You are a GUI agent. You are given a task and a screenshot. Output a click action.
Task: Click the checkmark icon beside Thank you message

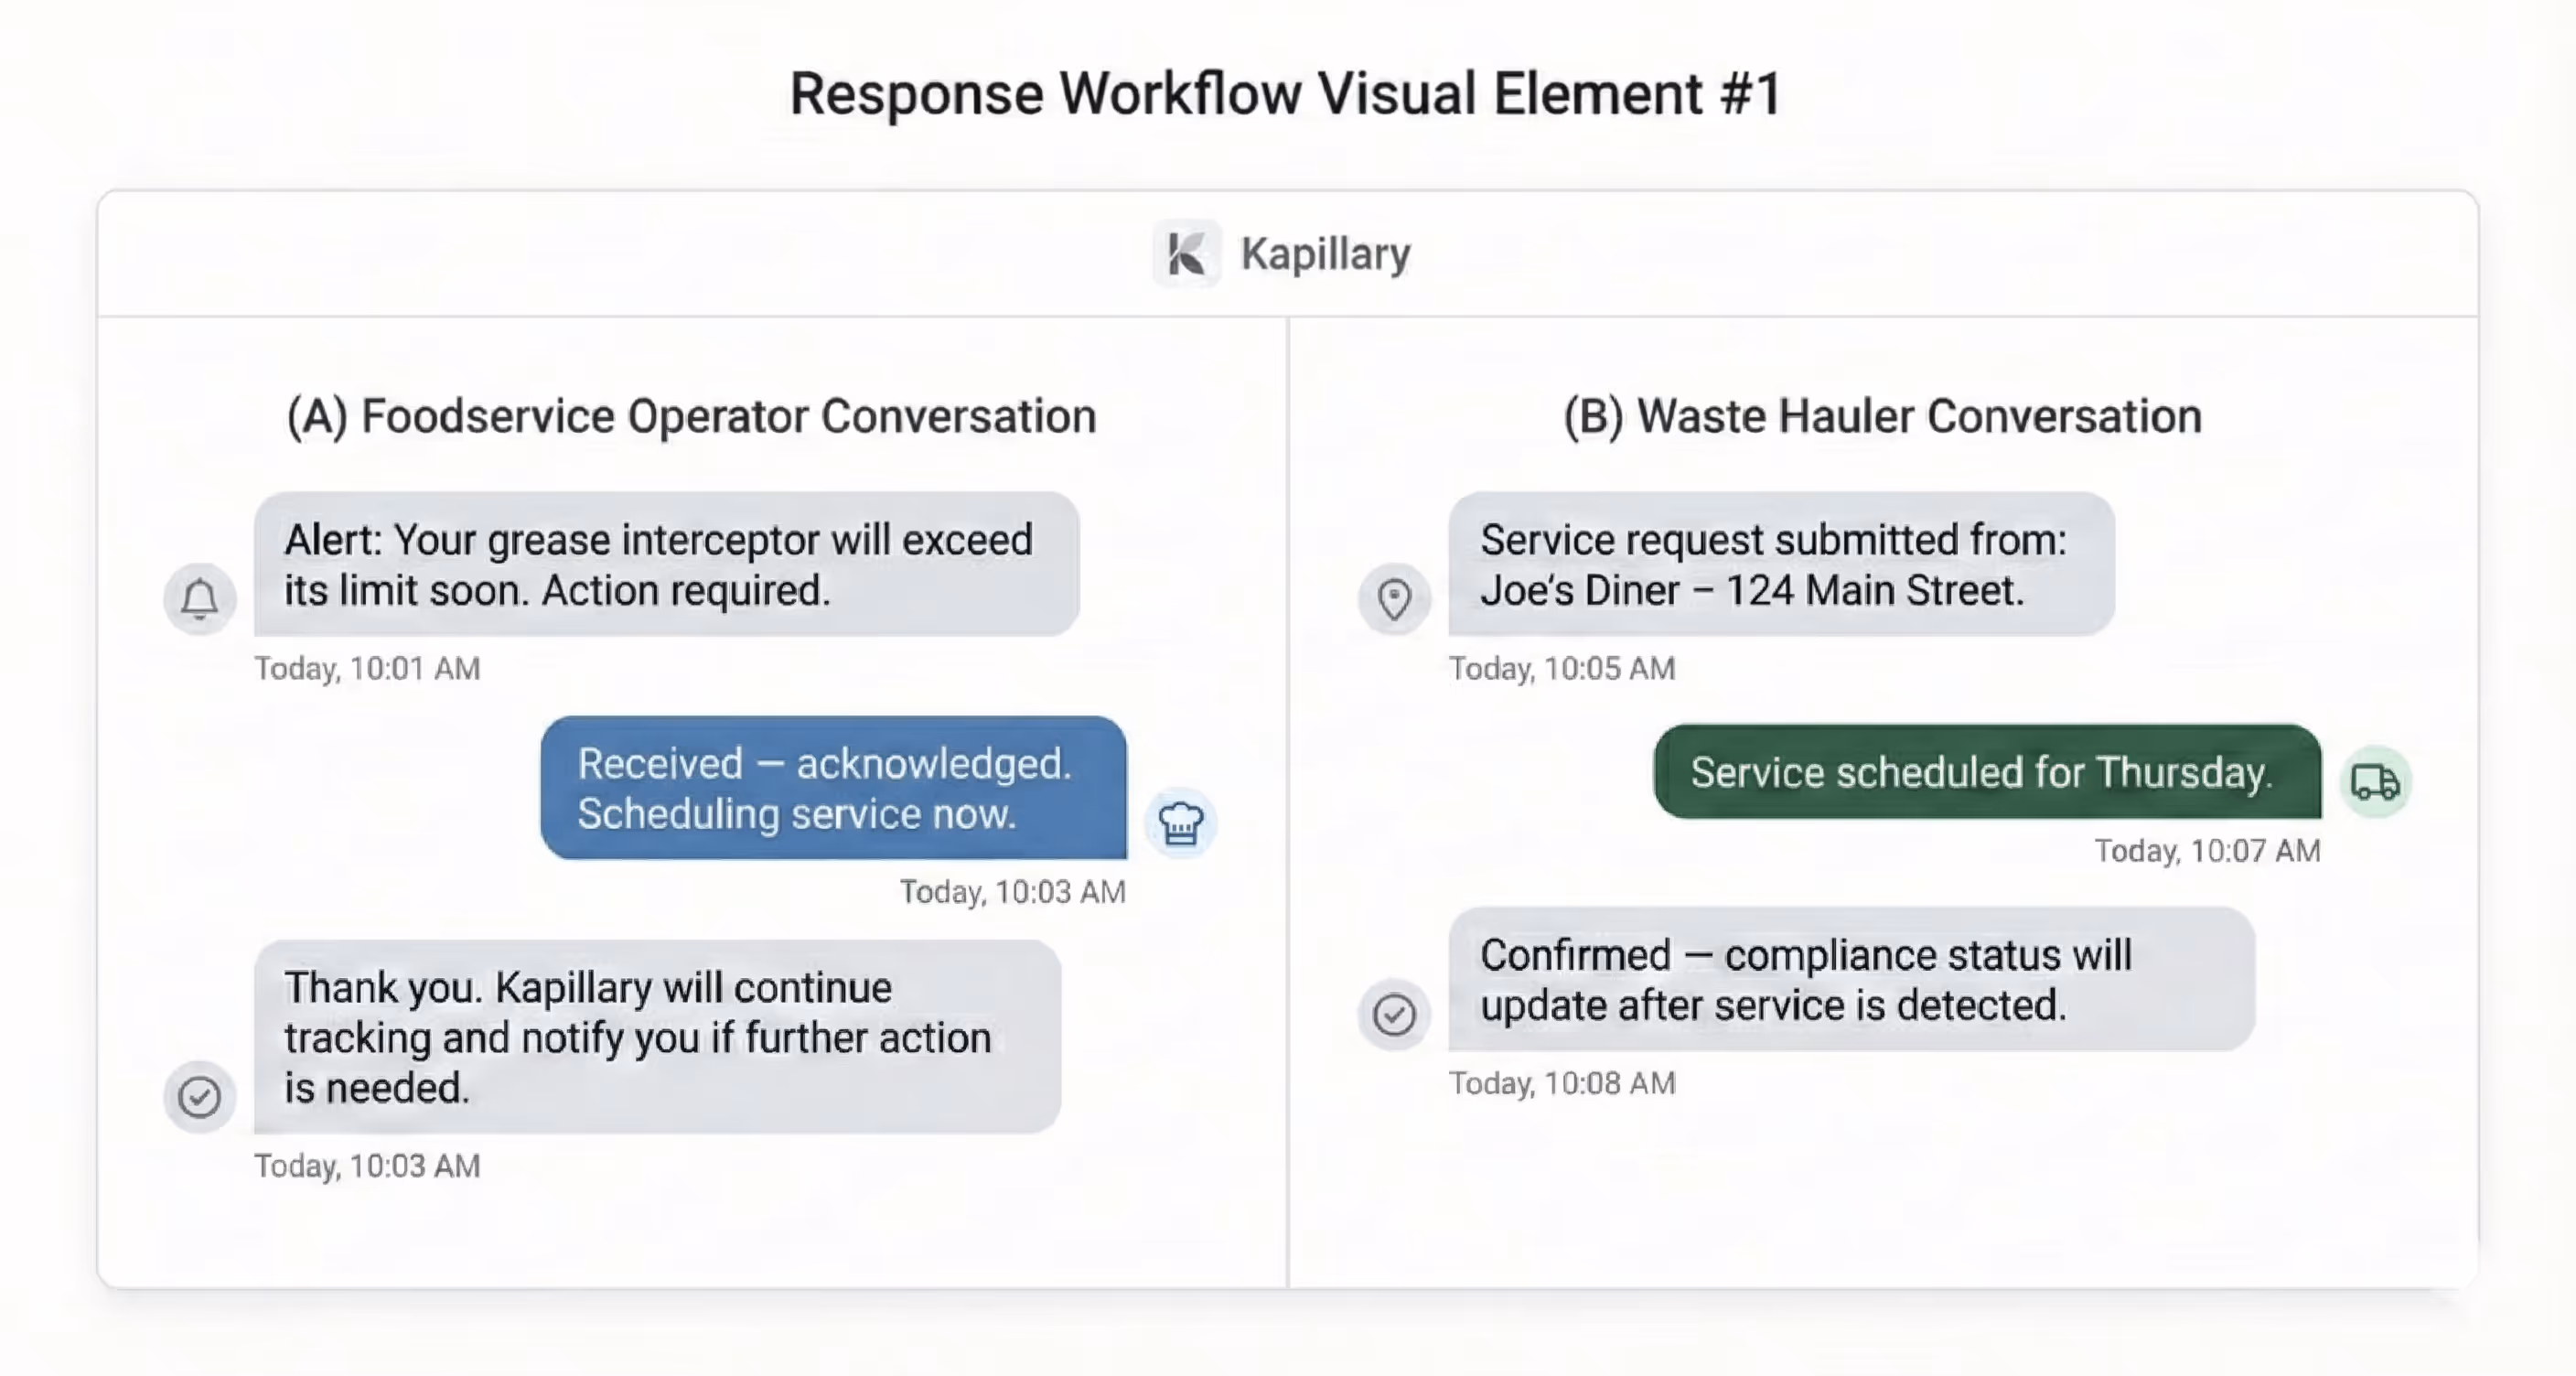tap(200, 1097)
